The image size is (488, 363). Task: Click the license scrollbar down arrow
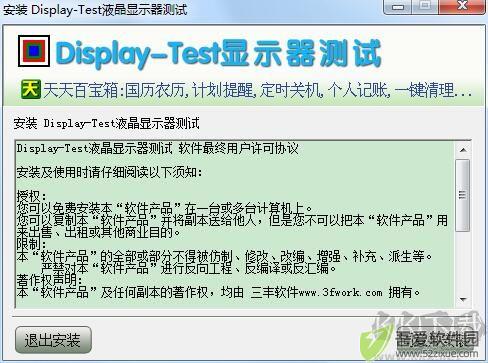(x=463, y=299)
